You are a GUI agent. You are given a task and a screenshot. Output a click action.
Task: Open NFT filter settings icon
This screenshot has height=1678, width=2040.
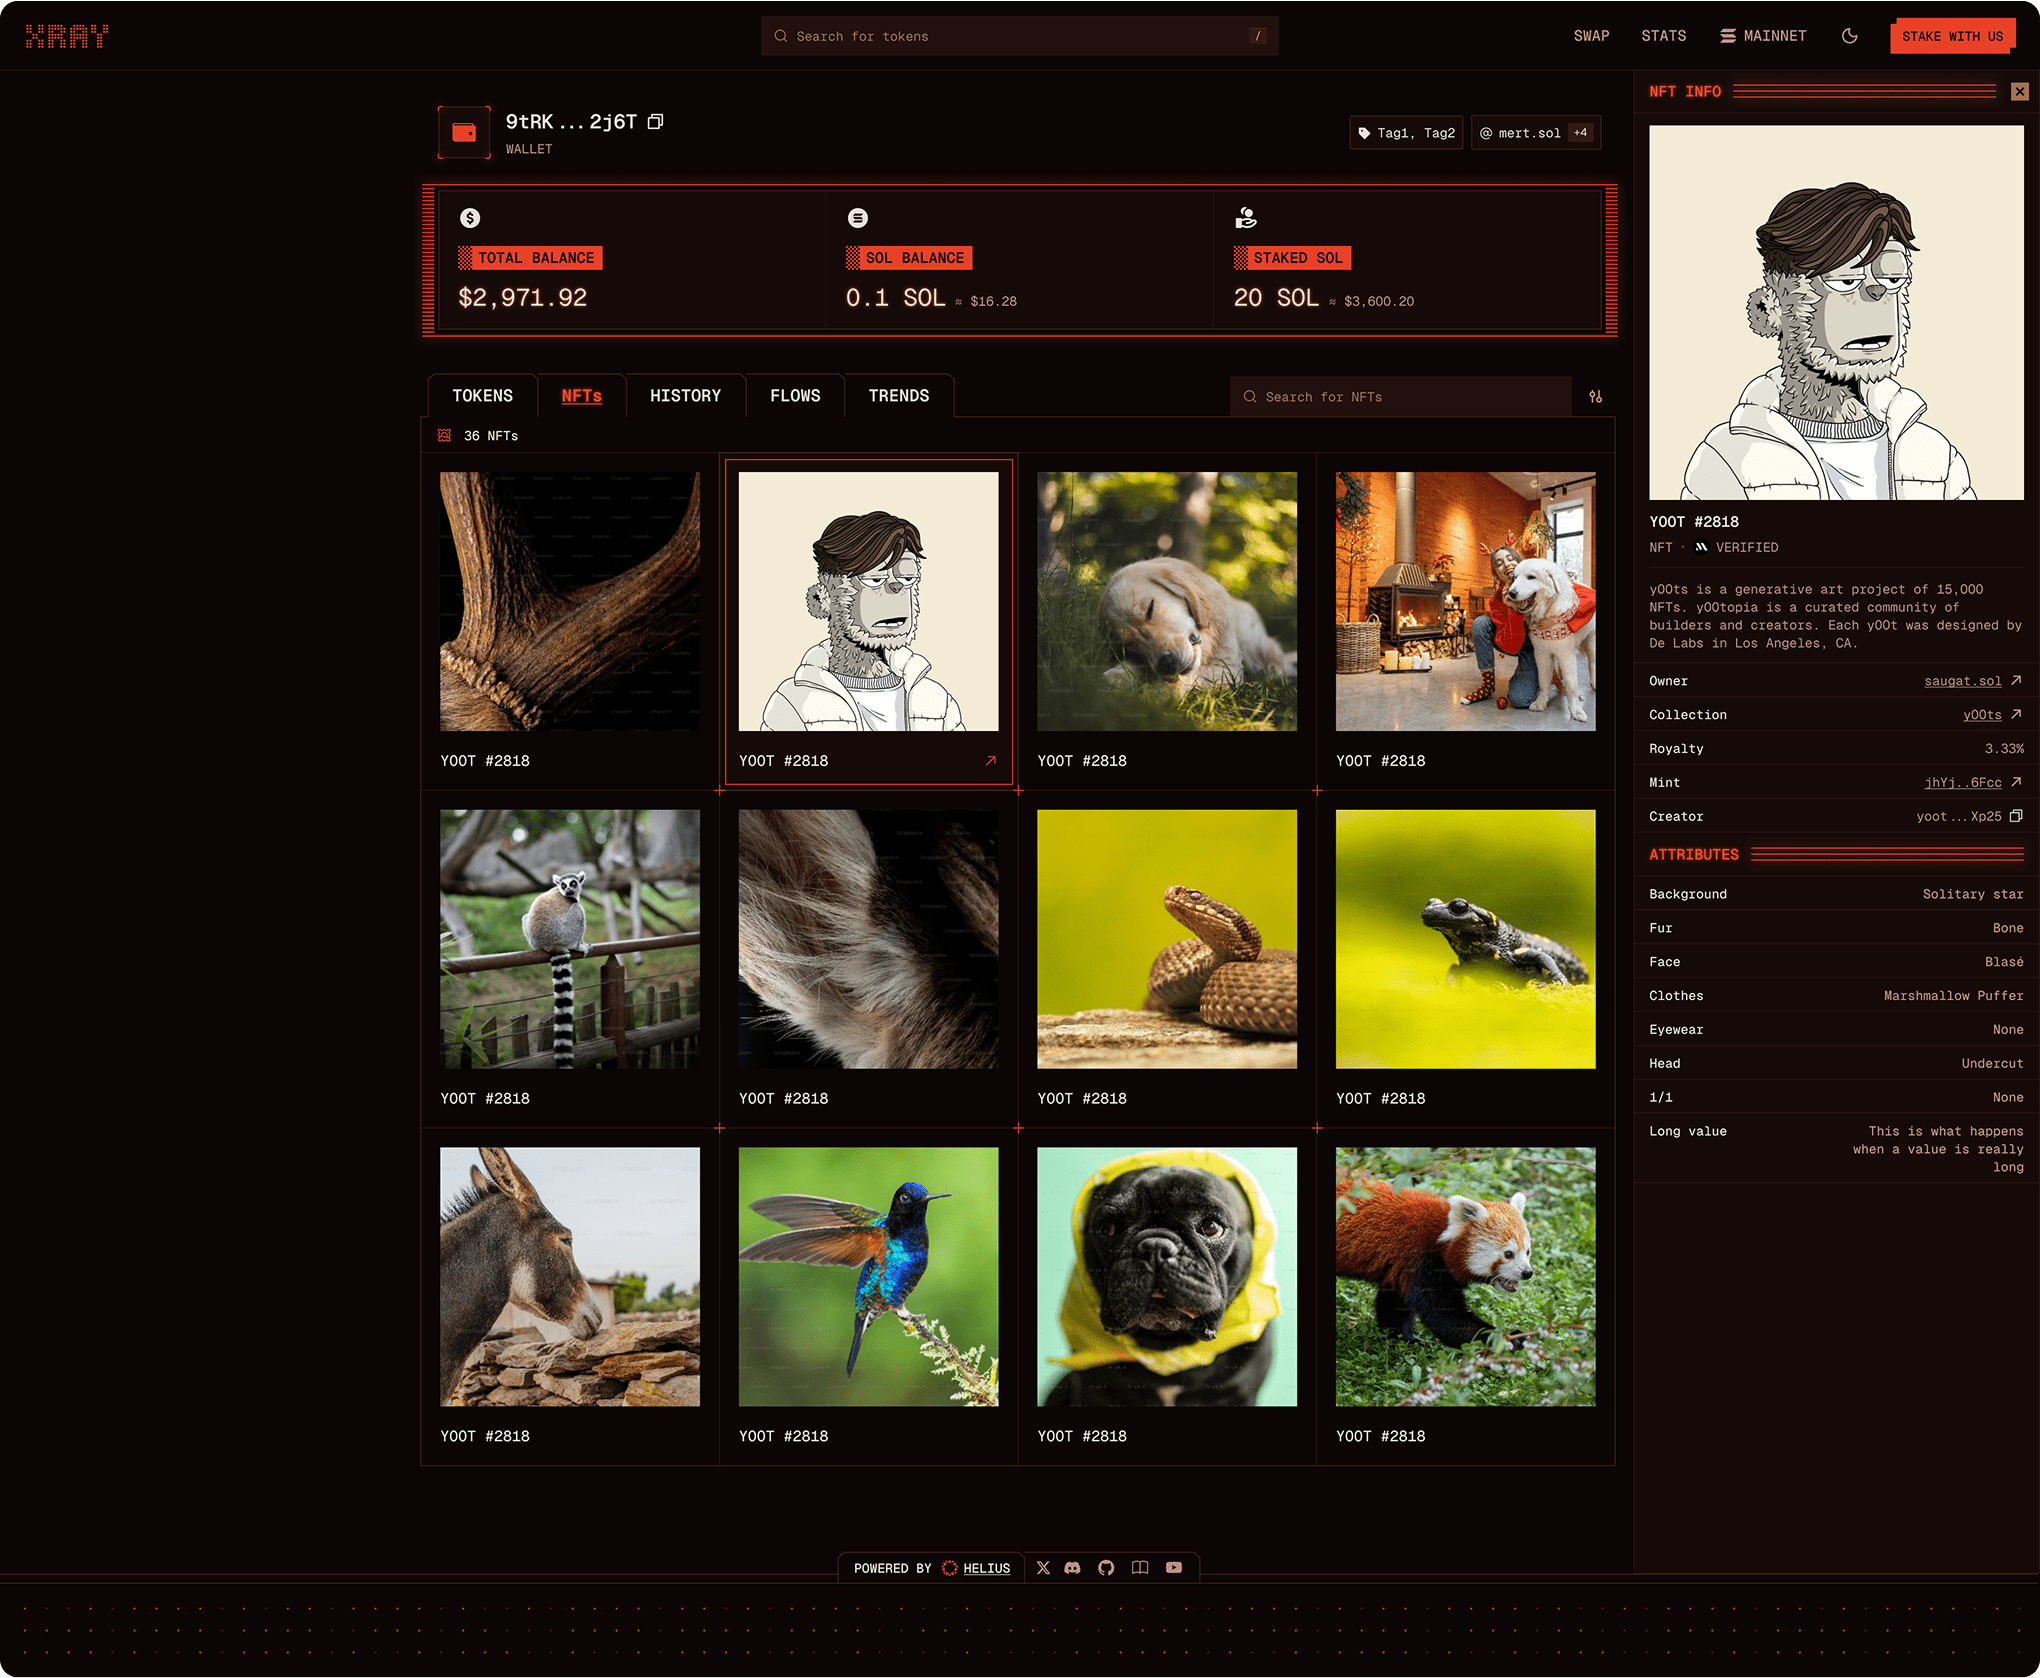coord(1595,397)
